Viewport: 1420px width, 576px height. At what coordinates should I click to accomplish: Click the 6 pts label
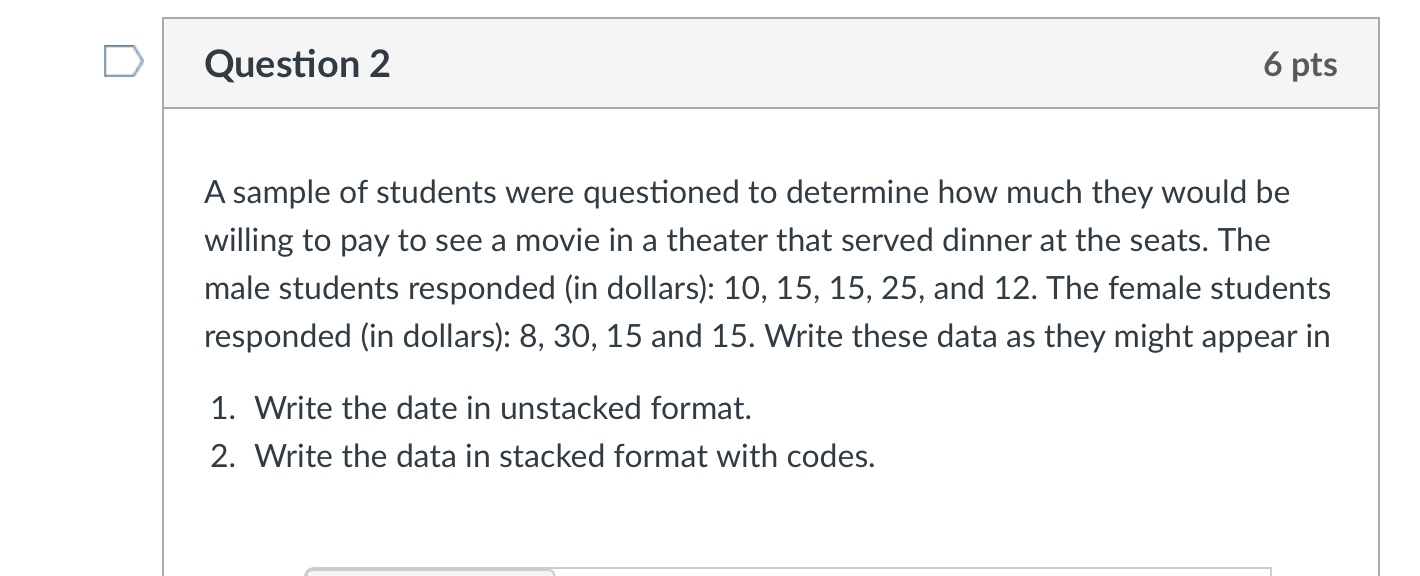[x=1301, y=64]
